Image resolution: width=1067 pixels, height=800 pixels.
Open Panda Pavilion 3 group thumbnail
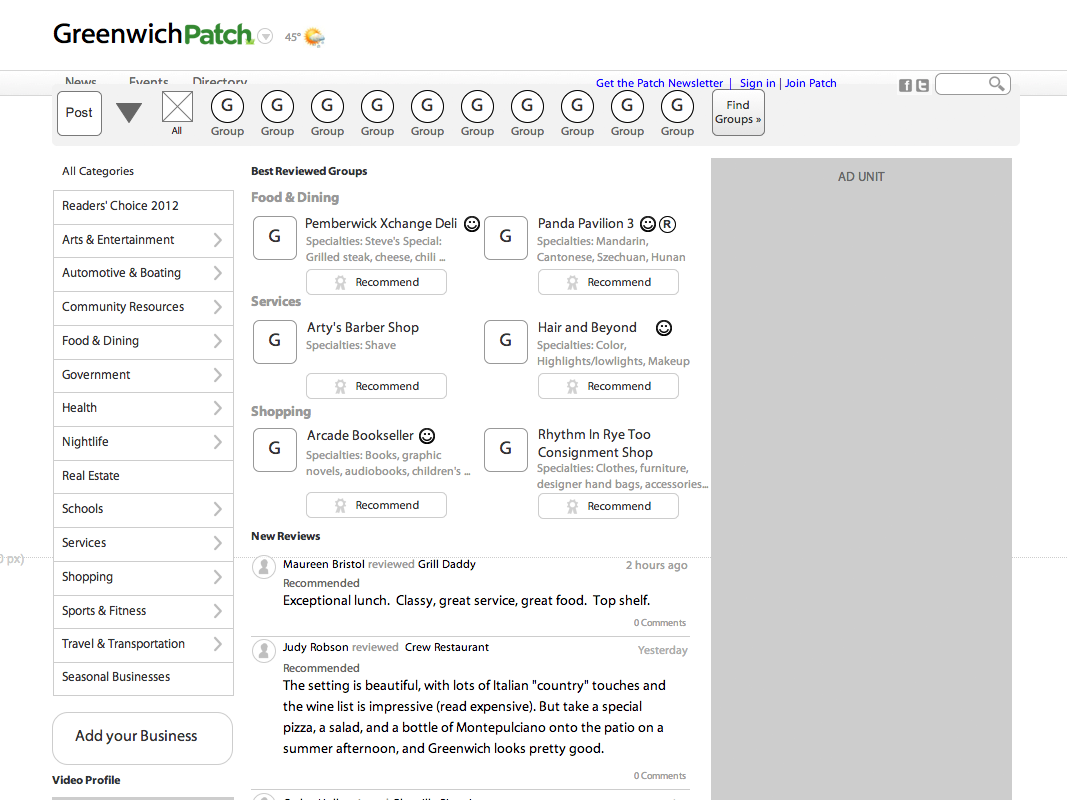[x=506, y=237]
